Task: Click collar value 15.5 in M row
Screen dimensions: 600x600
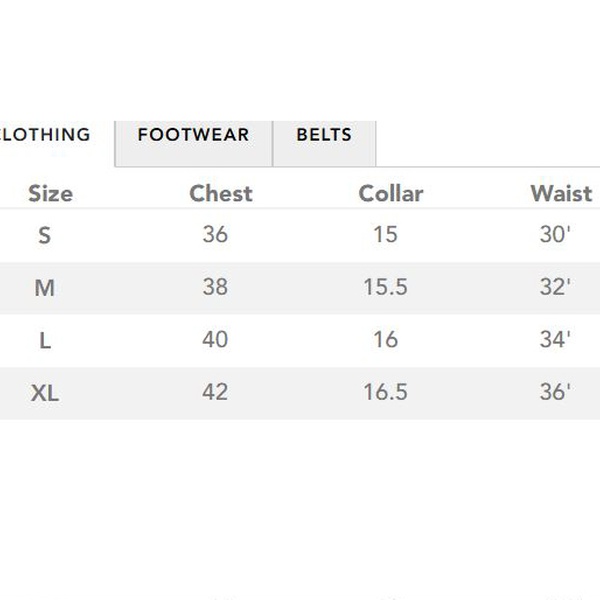Action: pos(385,288)
